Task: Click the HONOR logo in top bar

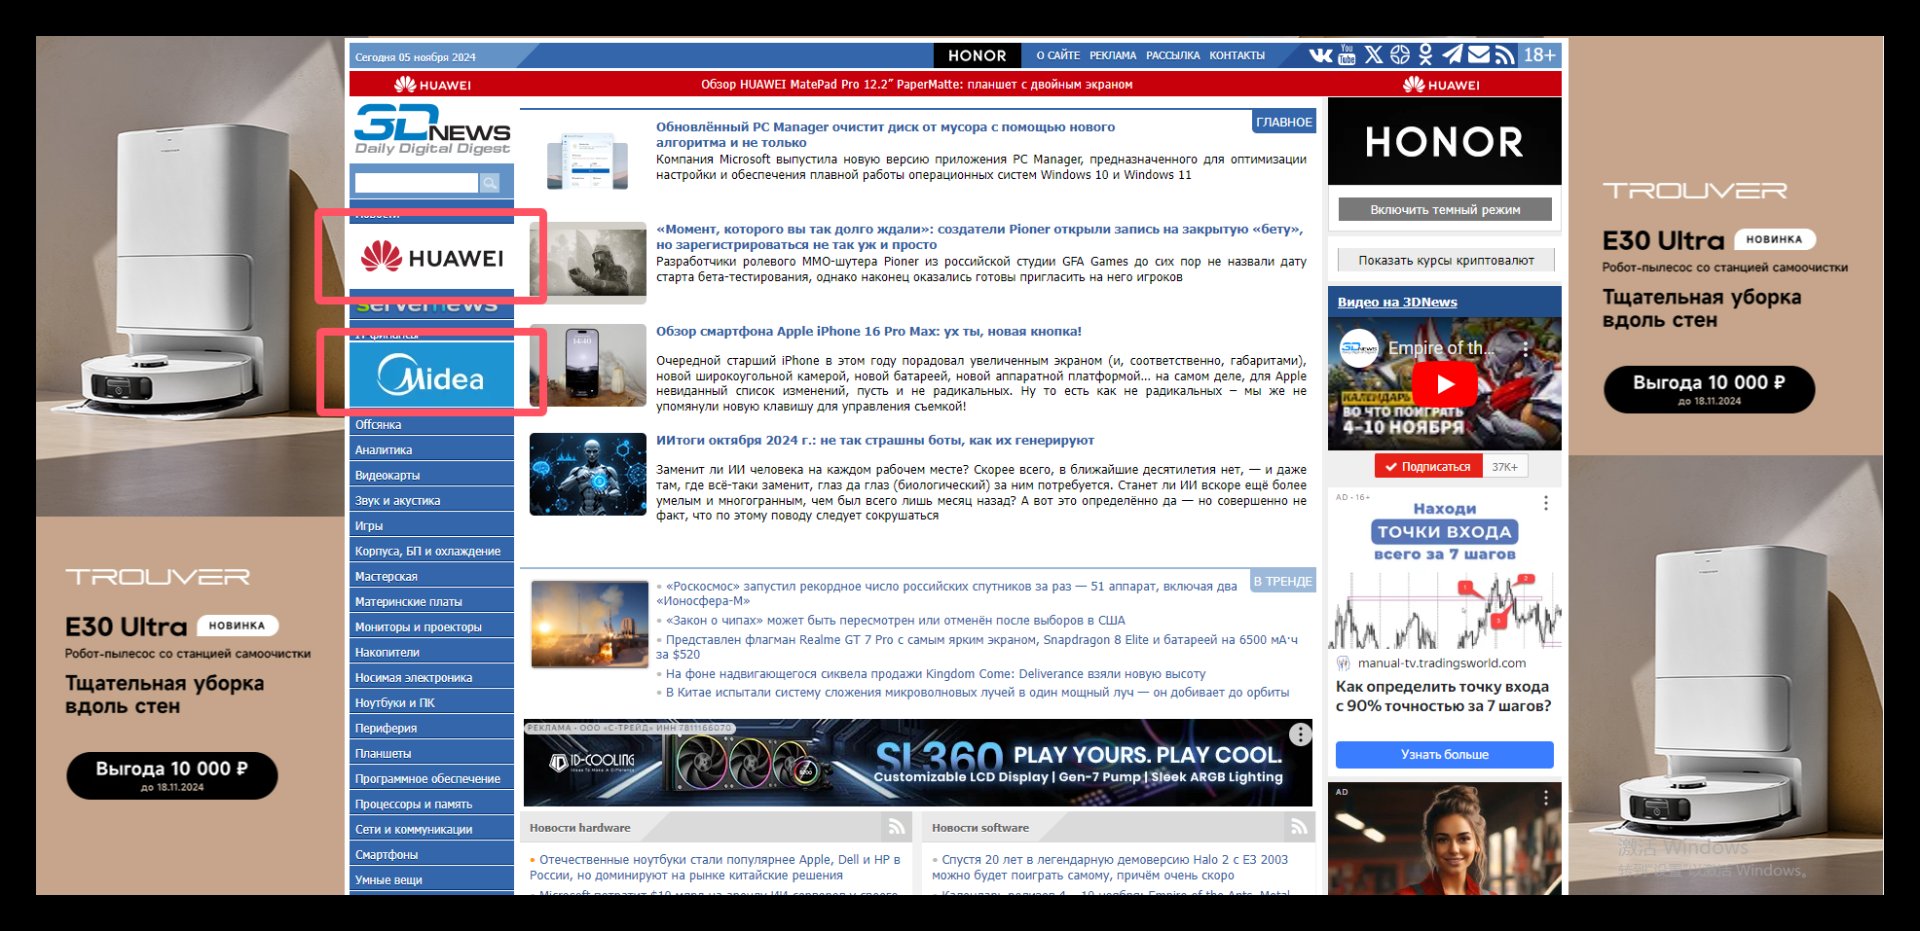Action: click(977, 56)
